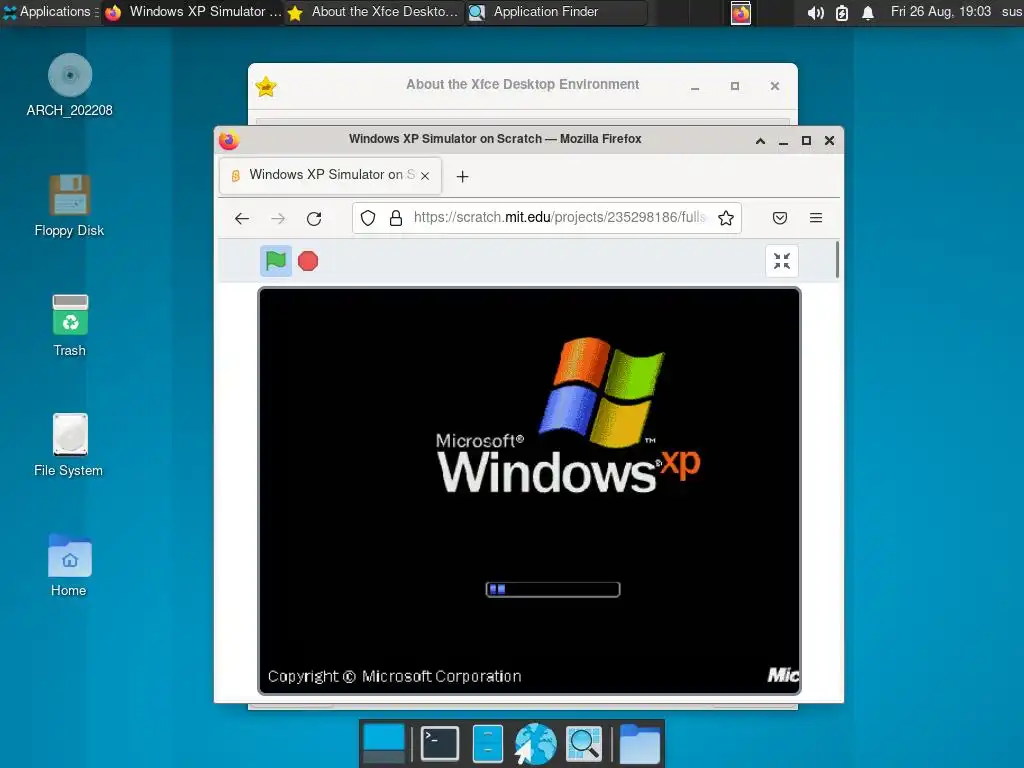Stop the Scratch project with red stop sign
The width and height of the screenshot is (1024, 768).
[x=308, y=261]
